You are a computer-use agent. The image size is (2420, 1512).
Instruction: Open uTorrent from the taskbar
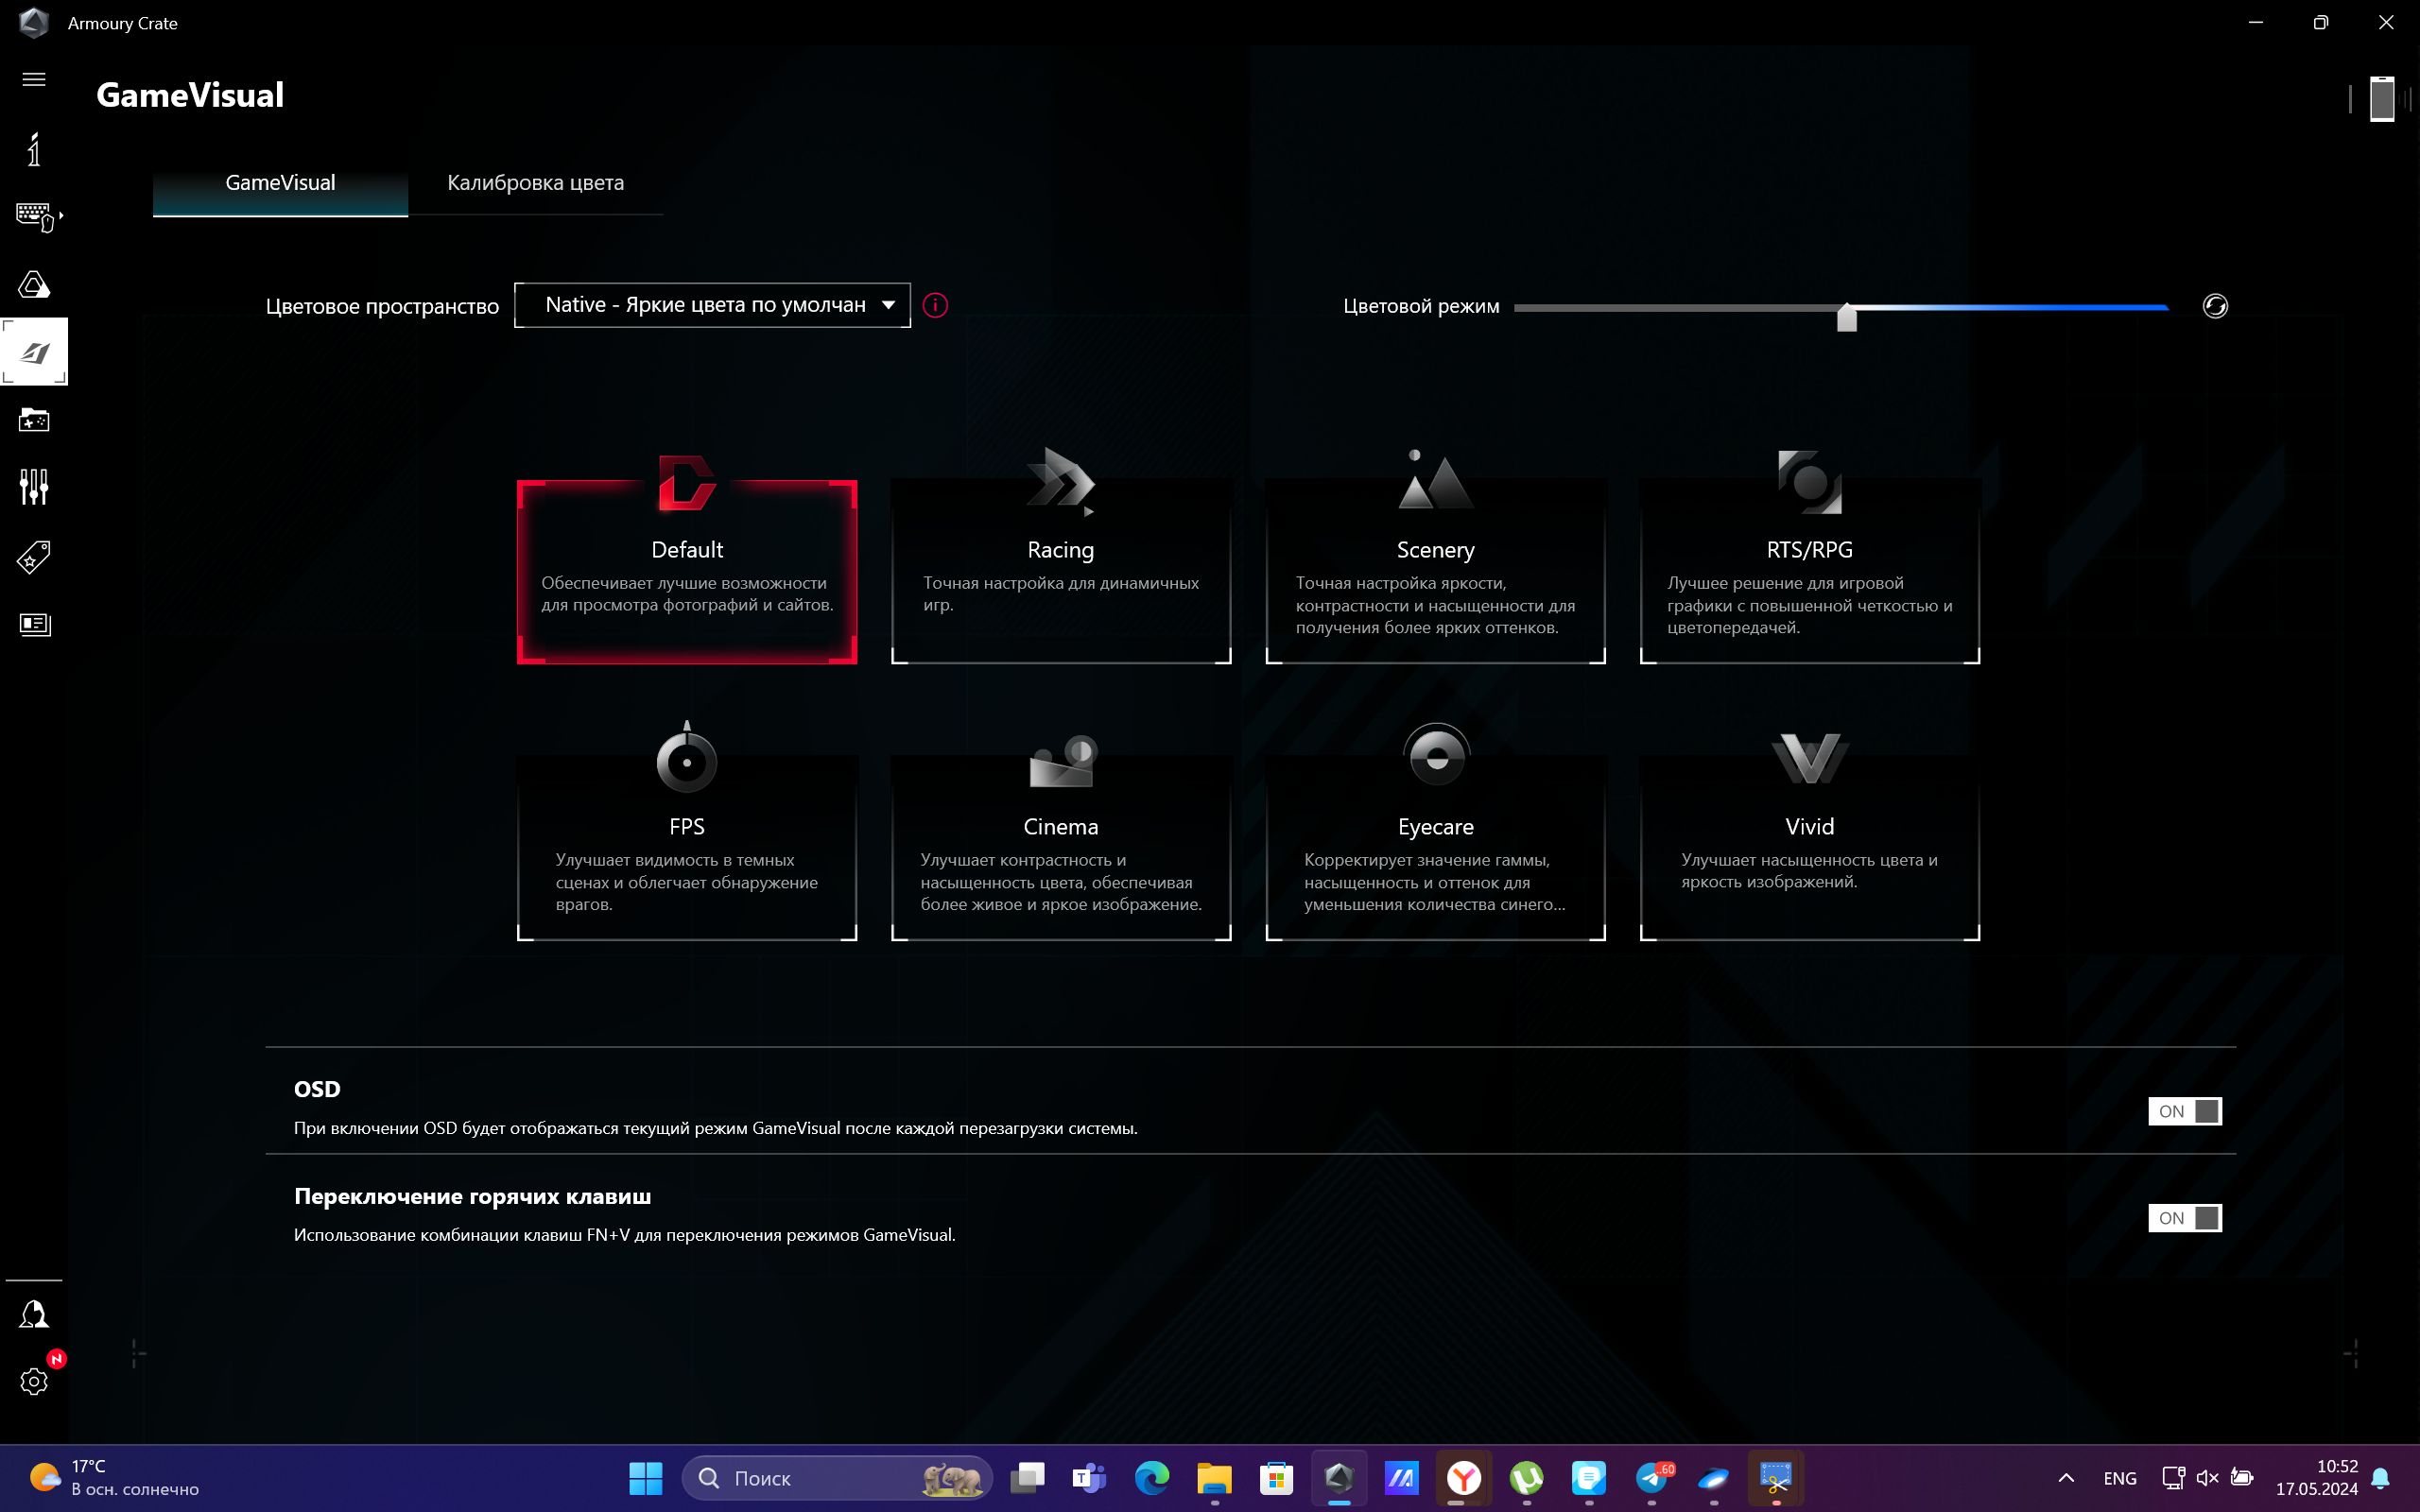pyautogui.click(x=1527, y=1478)
